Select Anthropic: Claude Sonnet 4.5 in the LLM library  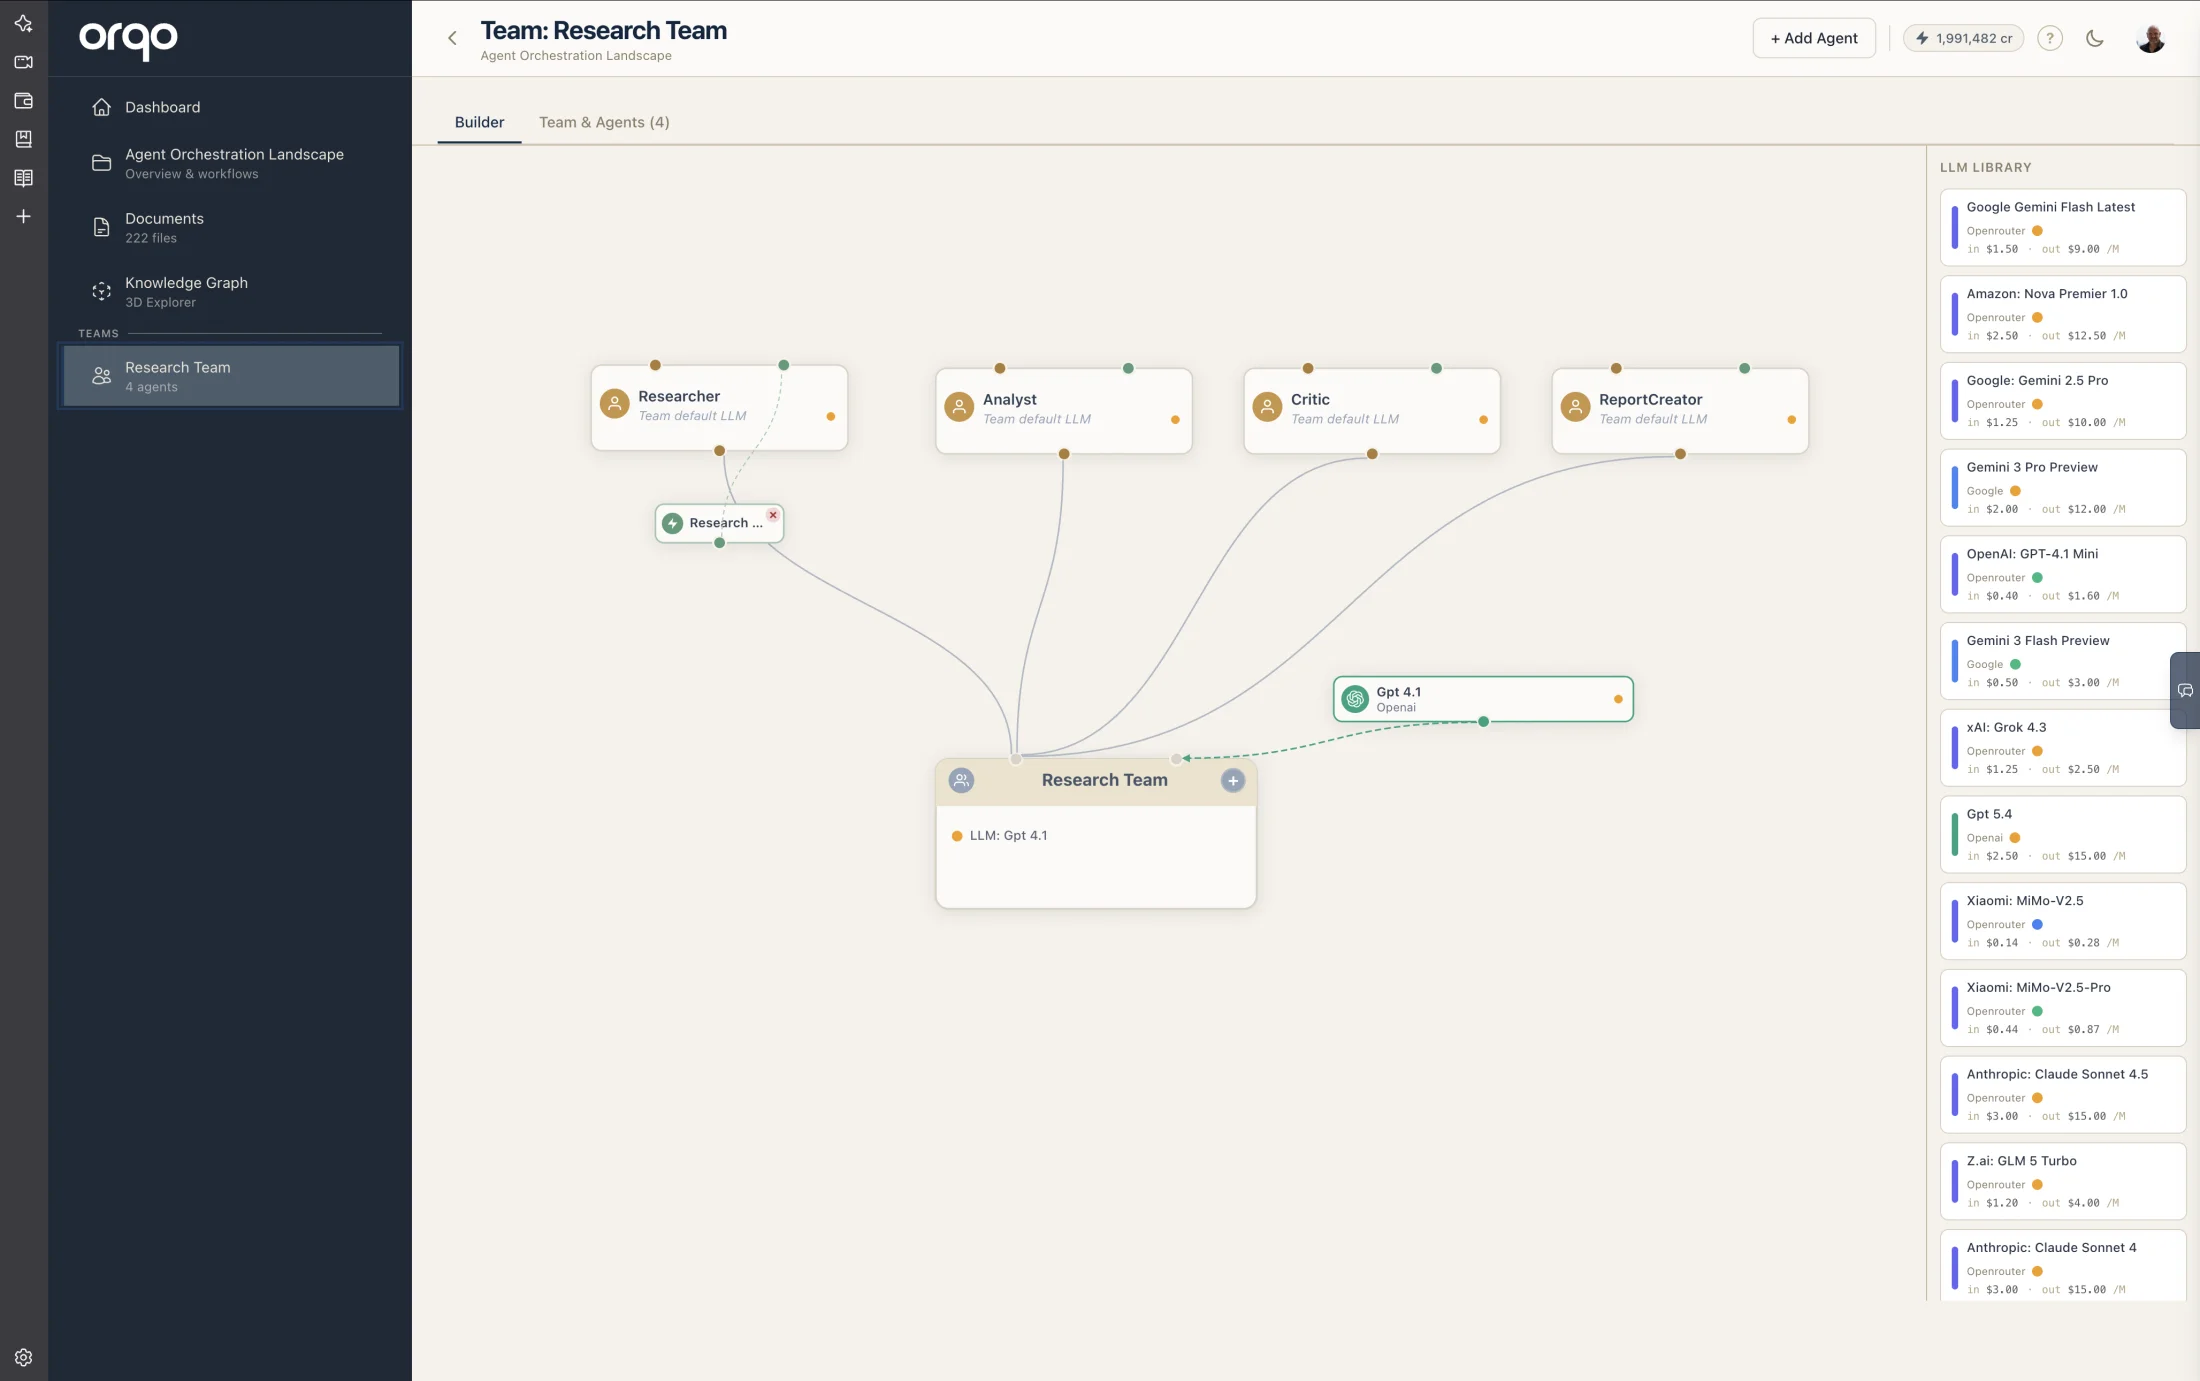pos(2062,1095)
